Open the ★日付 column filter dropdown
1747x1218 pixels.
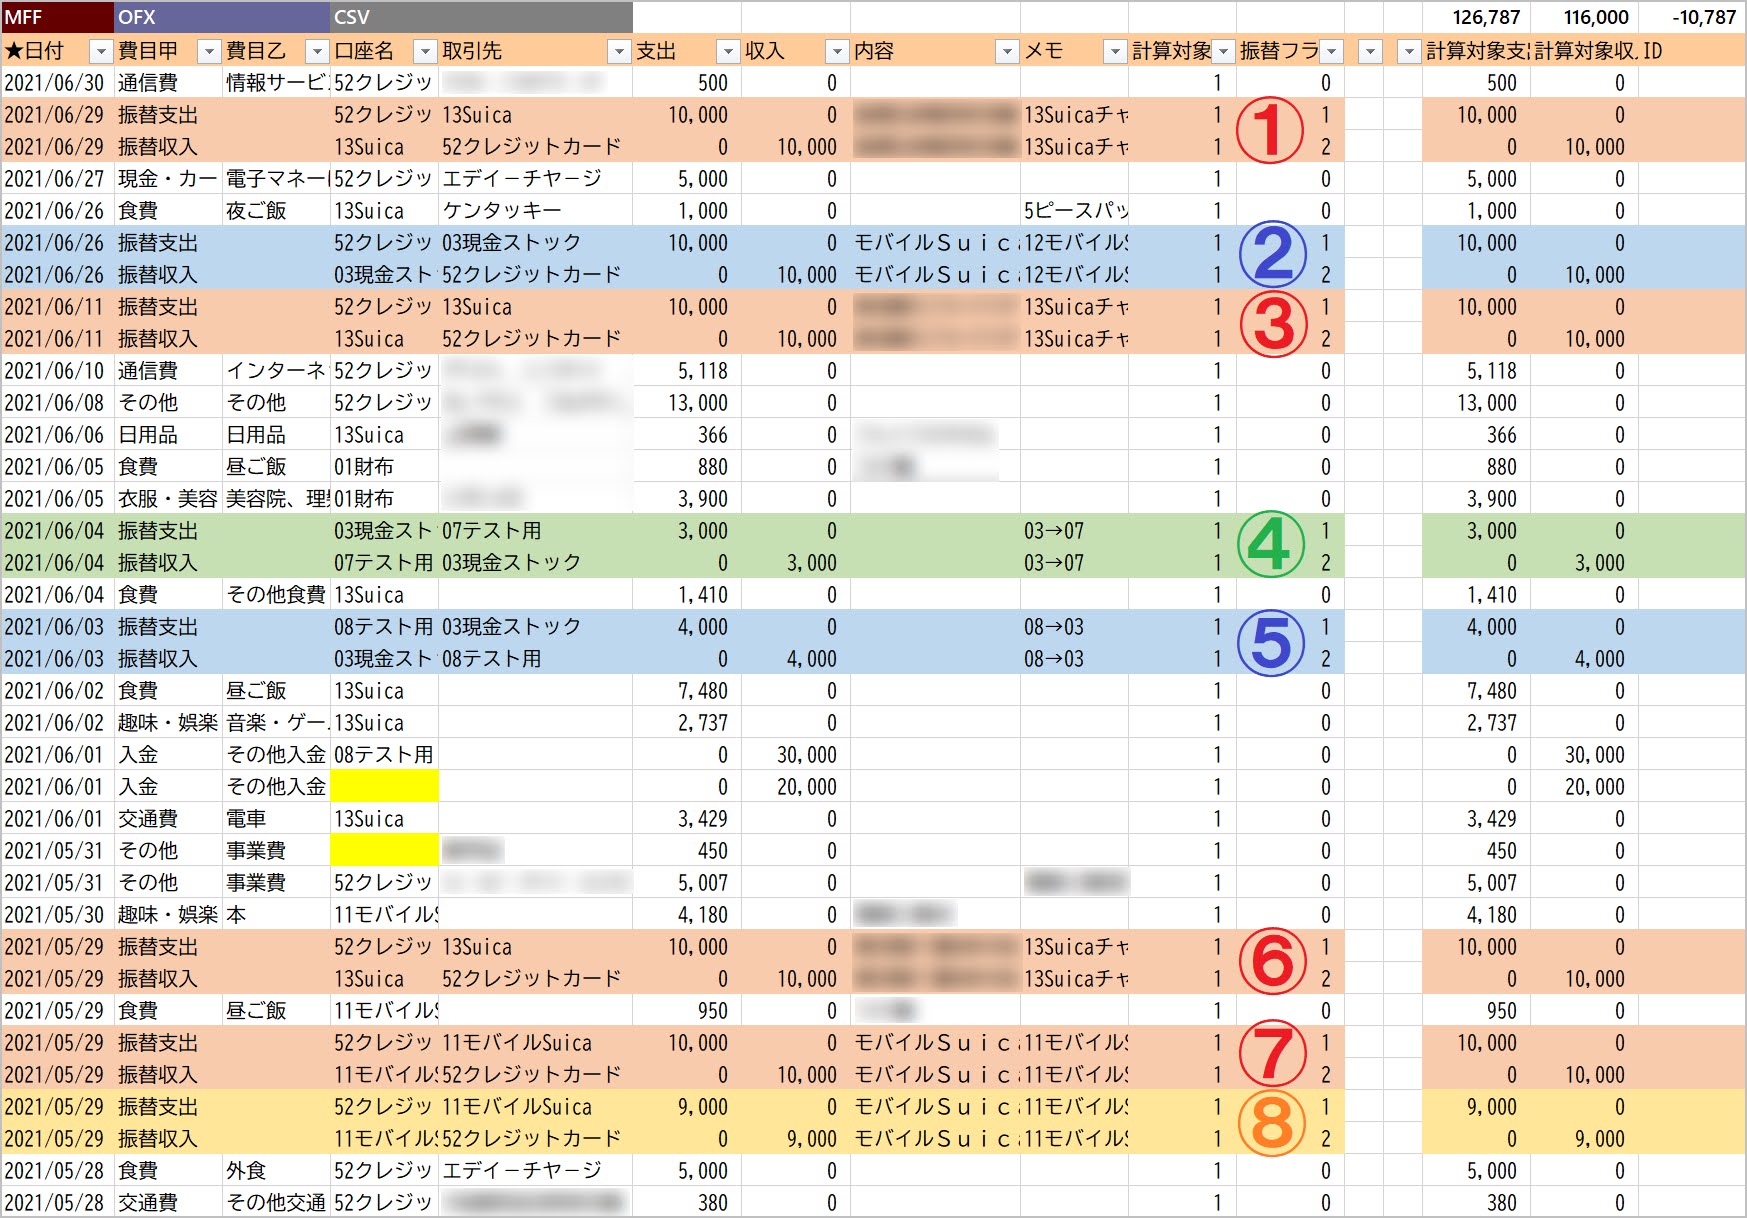point(101,51)
